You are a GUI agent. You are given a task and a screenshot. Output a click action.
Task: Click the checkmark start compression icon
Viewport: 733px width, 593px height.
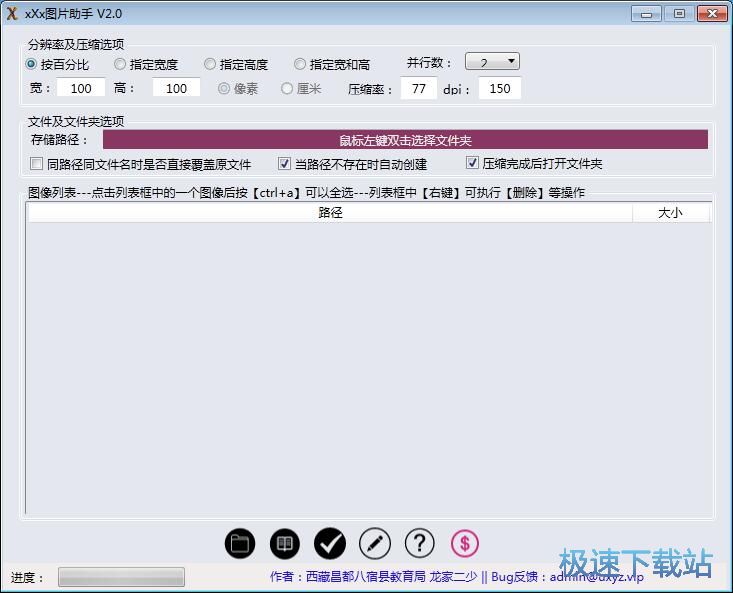point(330,543)
